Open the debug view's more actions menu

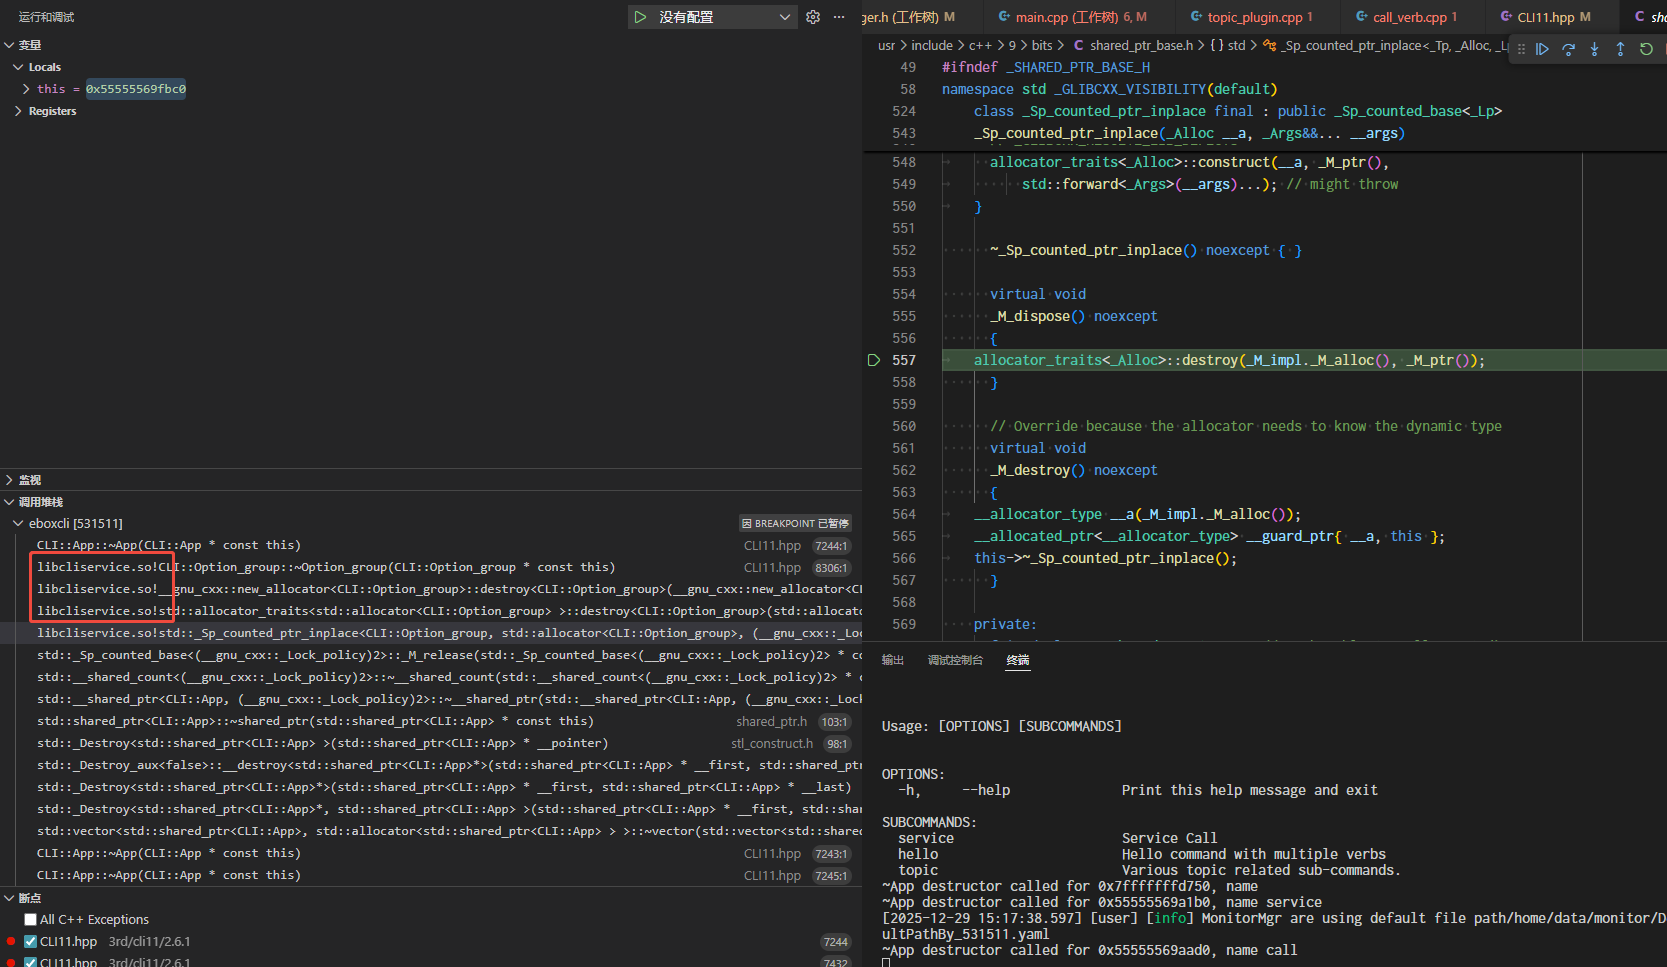click(839, 17)
